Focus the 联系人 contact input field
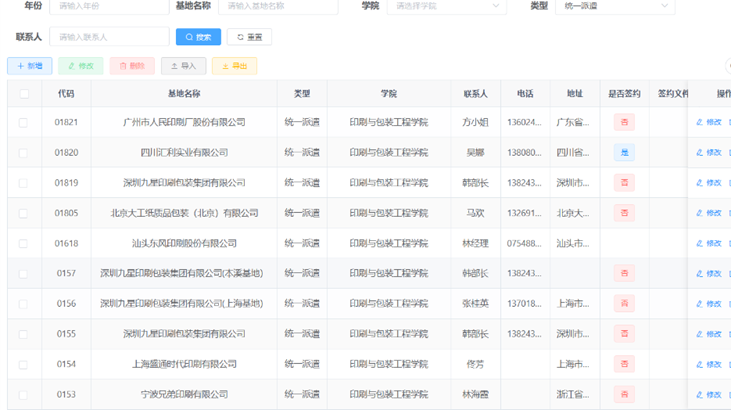The image size is (731, 410). pyautogui.click(x=109, y=37)
